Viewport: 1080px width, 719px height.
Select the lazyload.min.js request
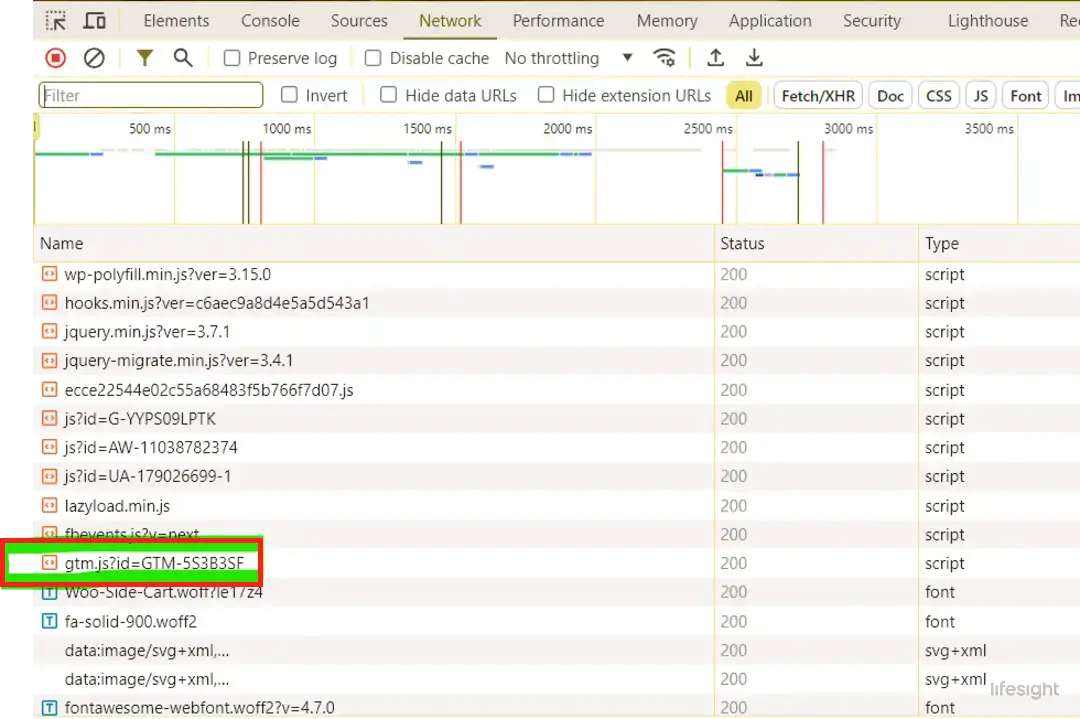point(117,506)
